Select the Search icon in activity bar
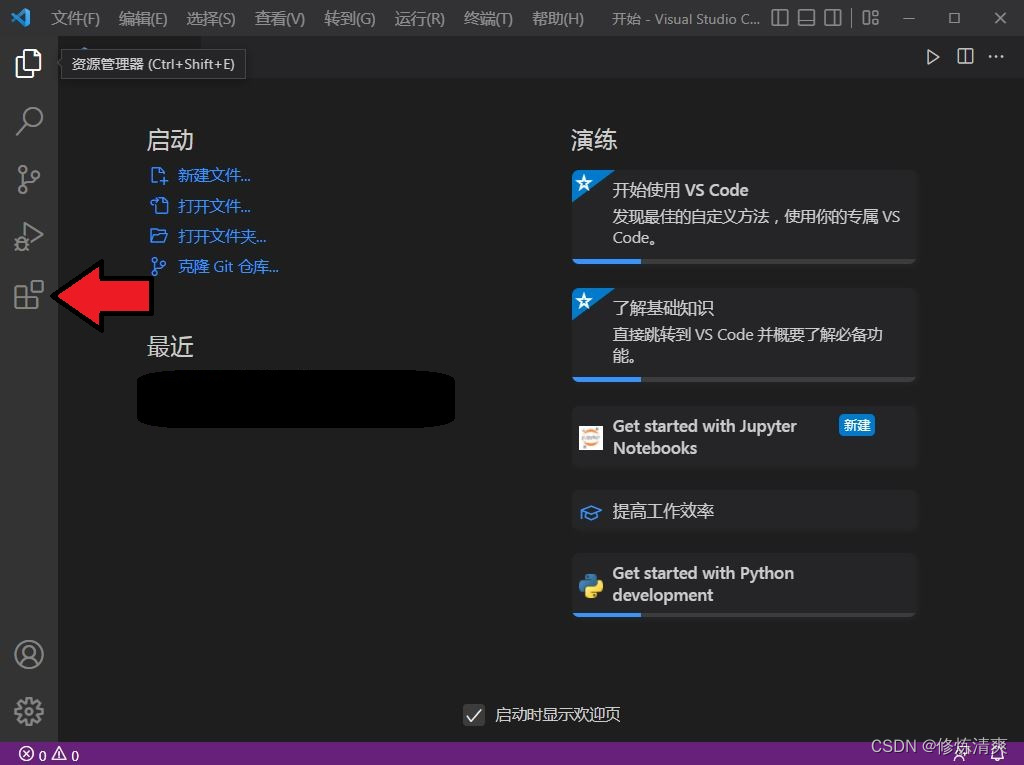Viewport: 1024px width, 765px height. (28, 121)
